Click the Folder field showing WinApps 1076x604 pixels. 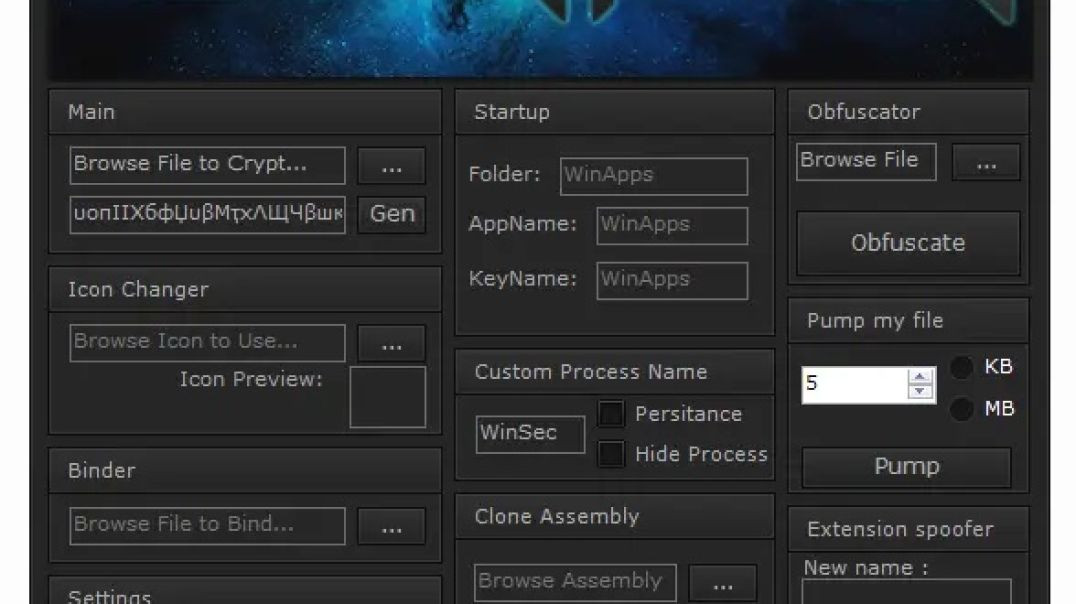[x=654, y=175]
